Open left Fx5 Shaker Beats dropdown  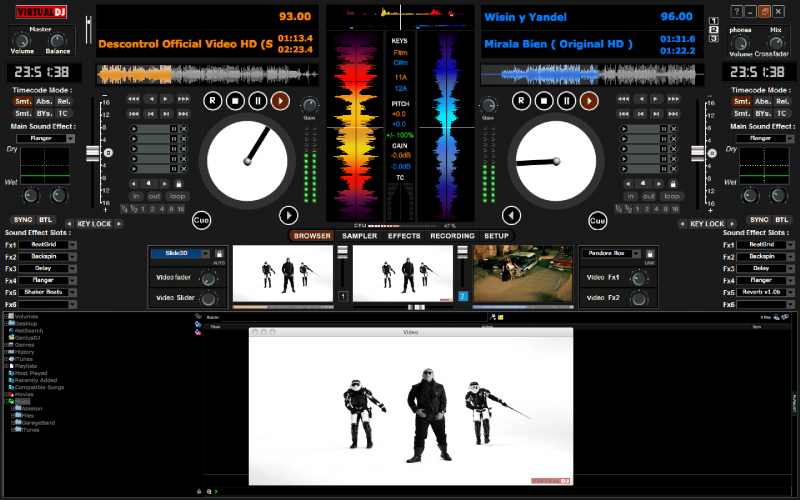tap(48, 292)
